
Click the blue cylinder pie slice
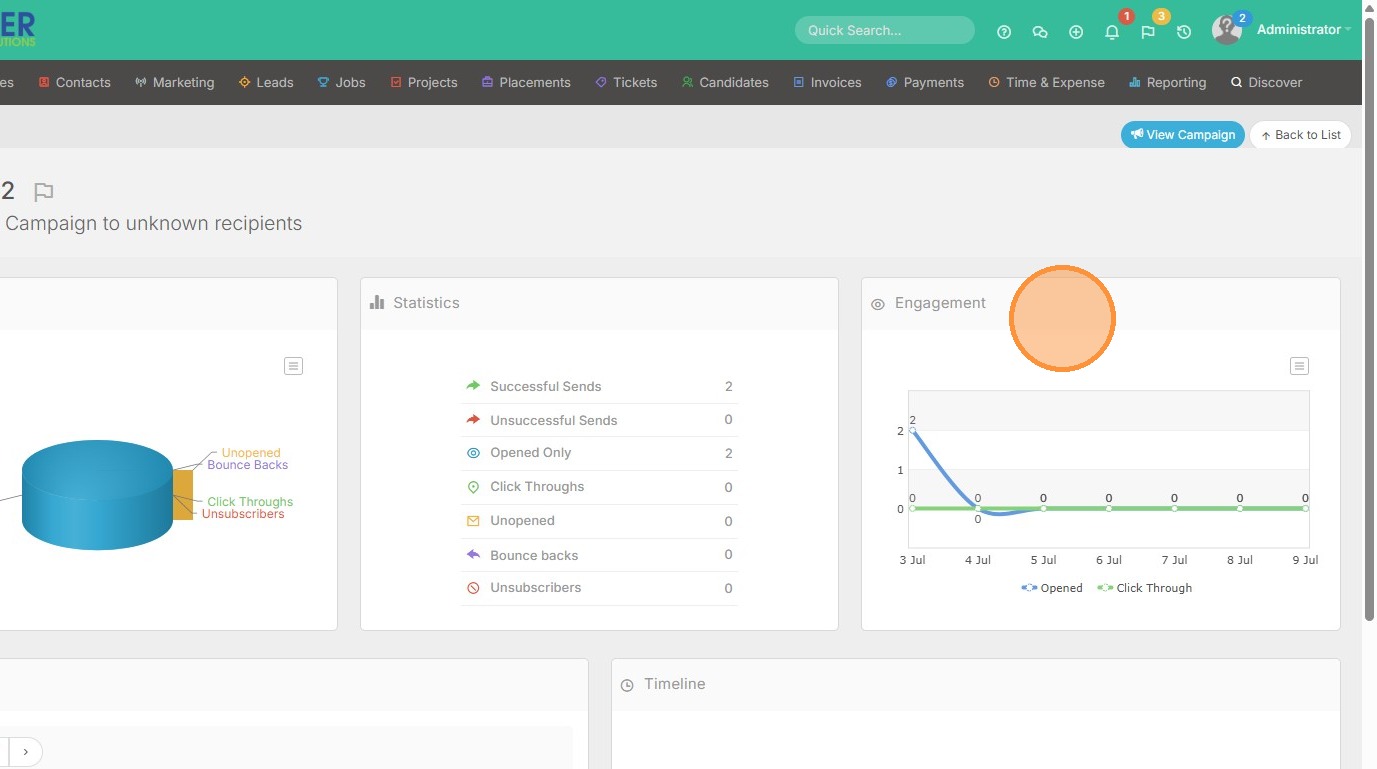click(x=97, y=495)
